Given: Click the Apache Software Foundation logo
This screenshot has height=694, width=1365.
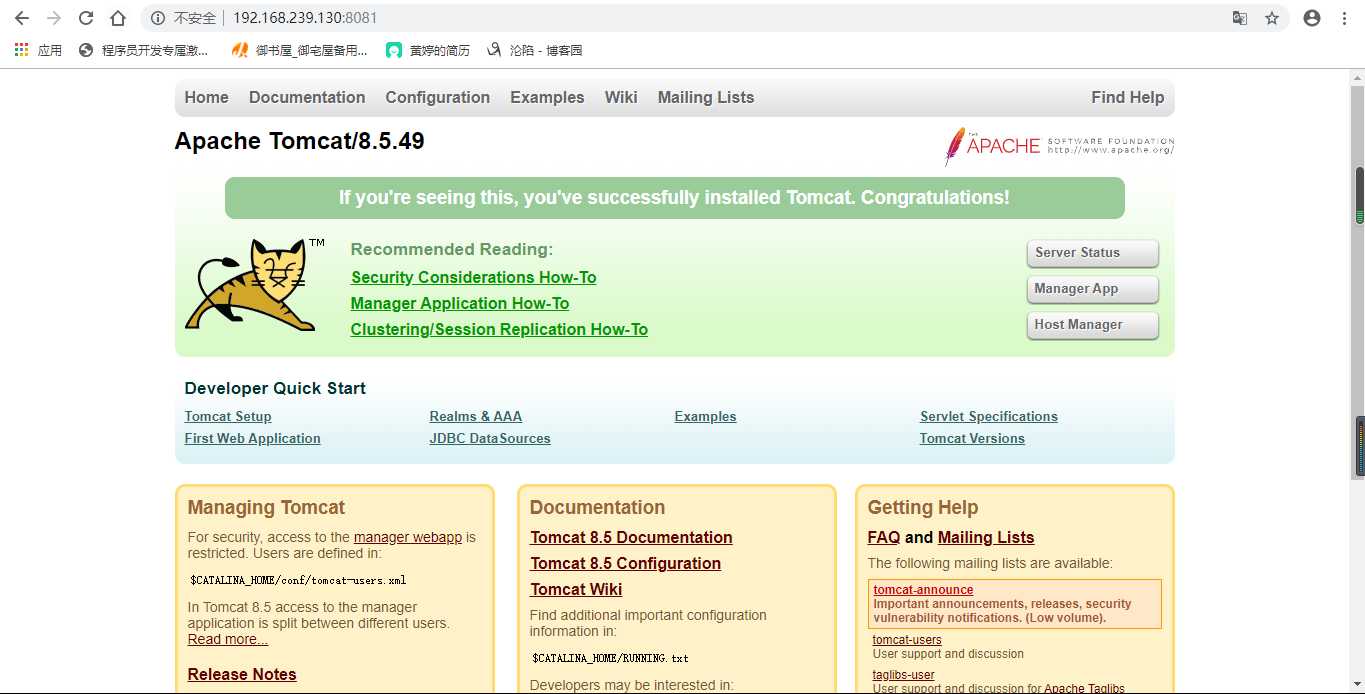Looking at the screenshot, I should (x=1059, y=146).
